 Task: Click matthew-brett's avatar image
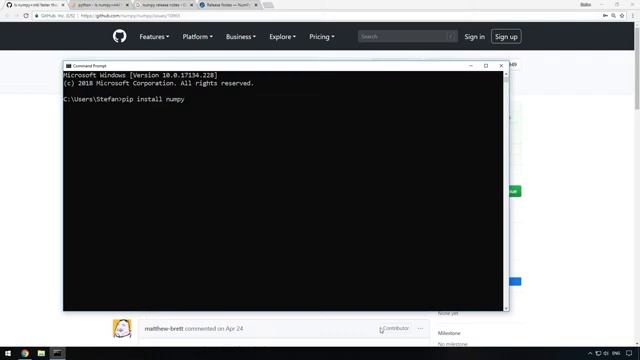click(x=122, y=329)
